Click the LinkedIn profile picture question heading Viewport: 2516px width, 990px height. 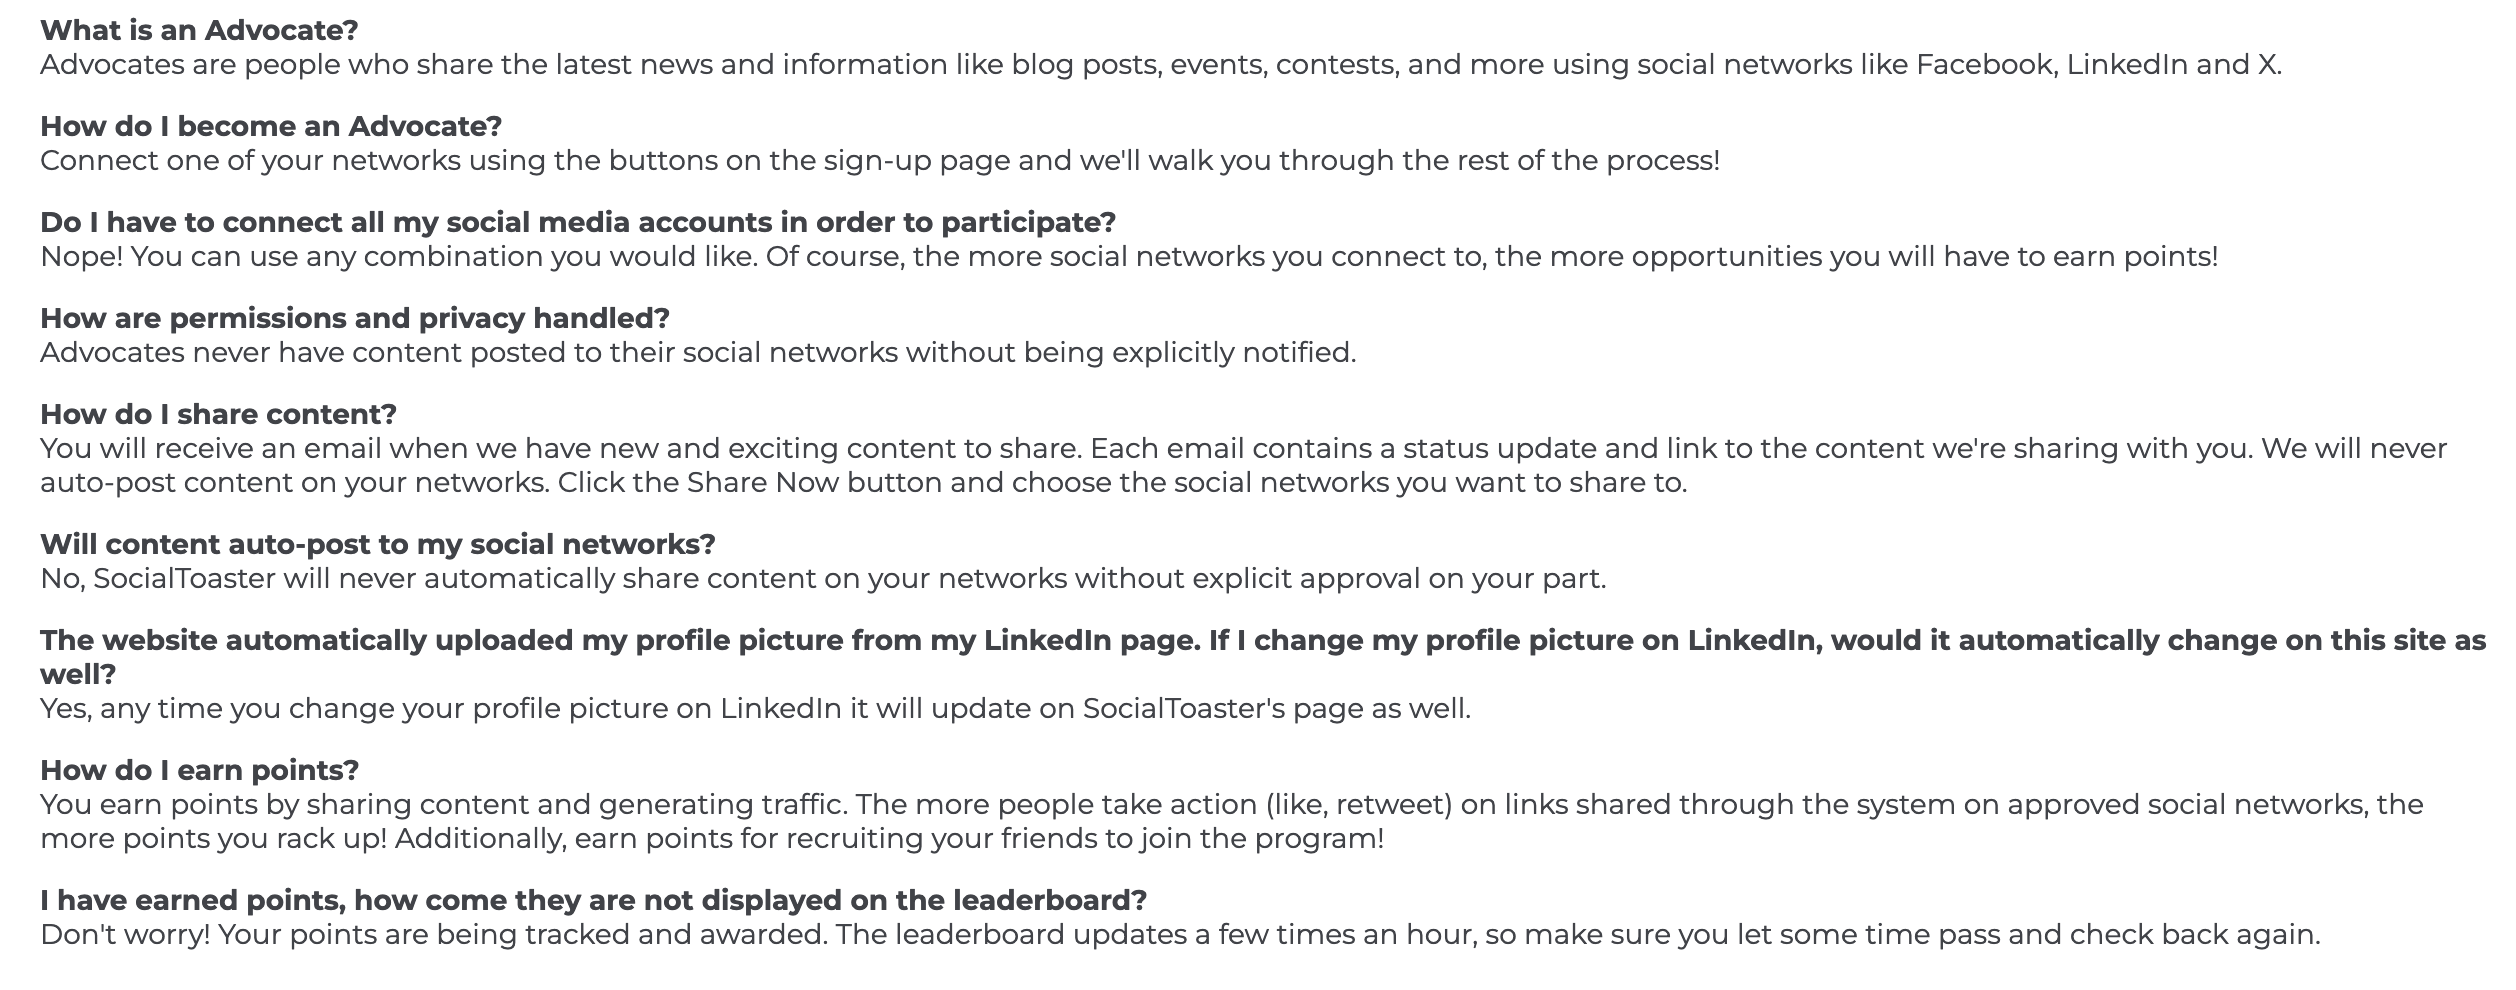[1262, 640]
